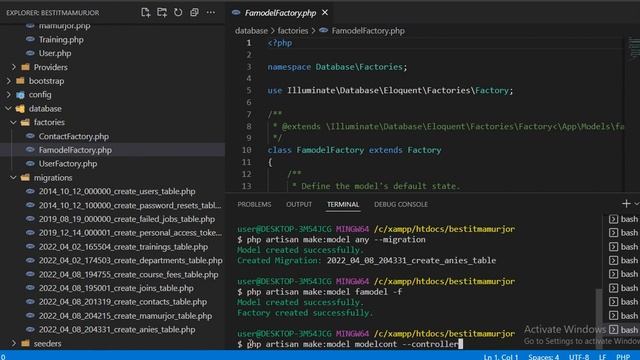Close the FamodelFactory.php editor tab

325,13
